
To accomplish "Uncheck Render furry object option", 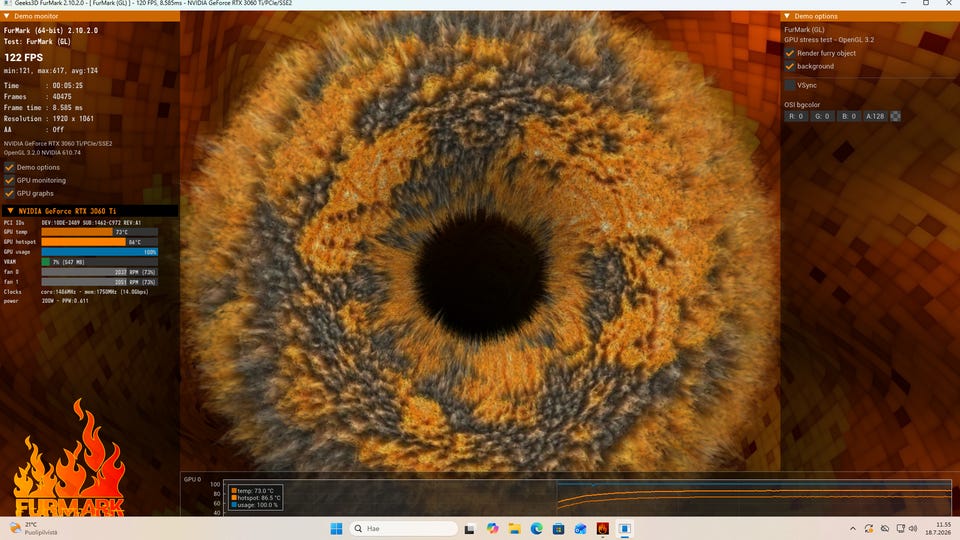I will 790,53.
